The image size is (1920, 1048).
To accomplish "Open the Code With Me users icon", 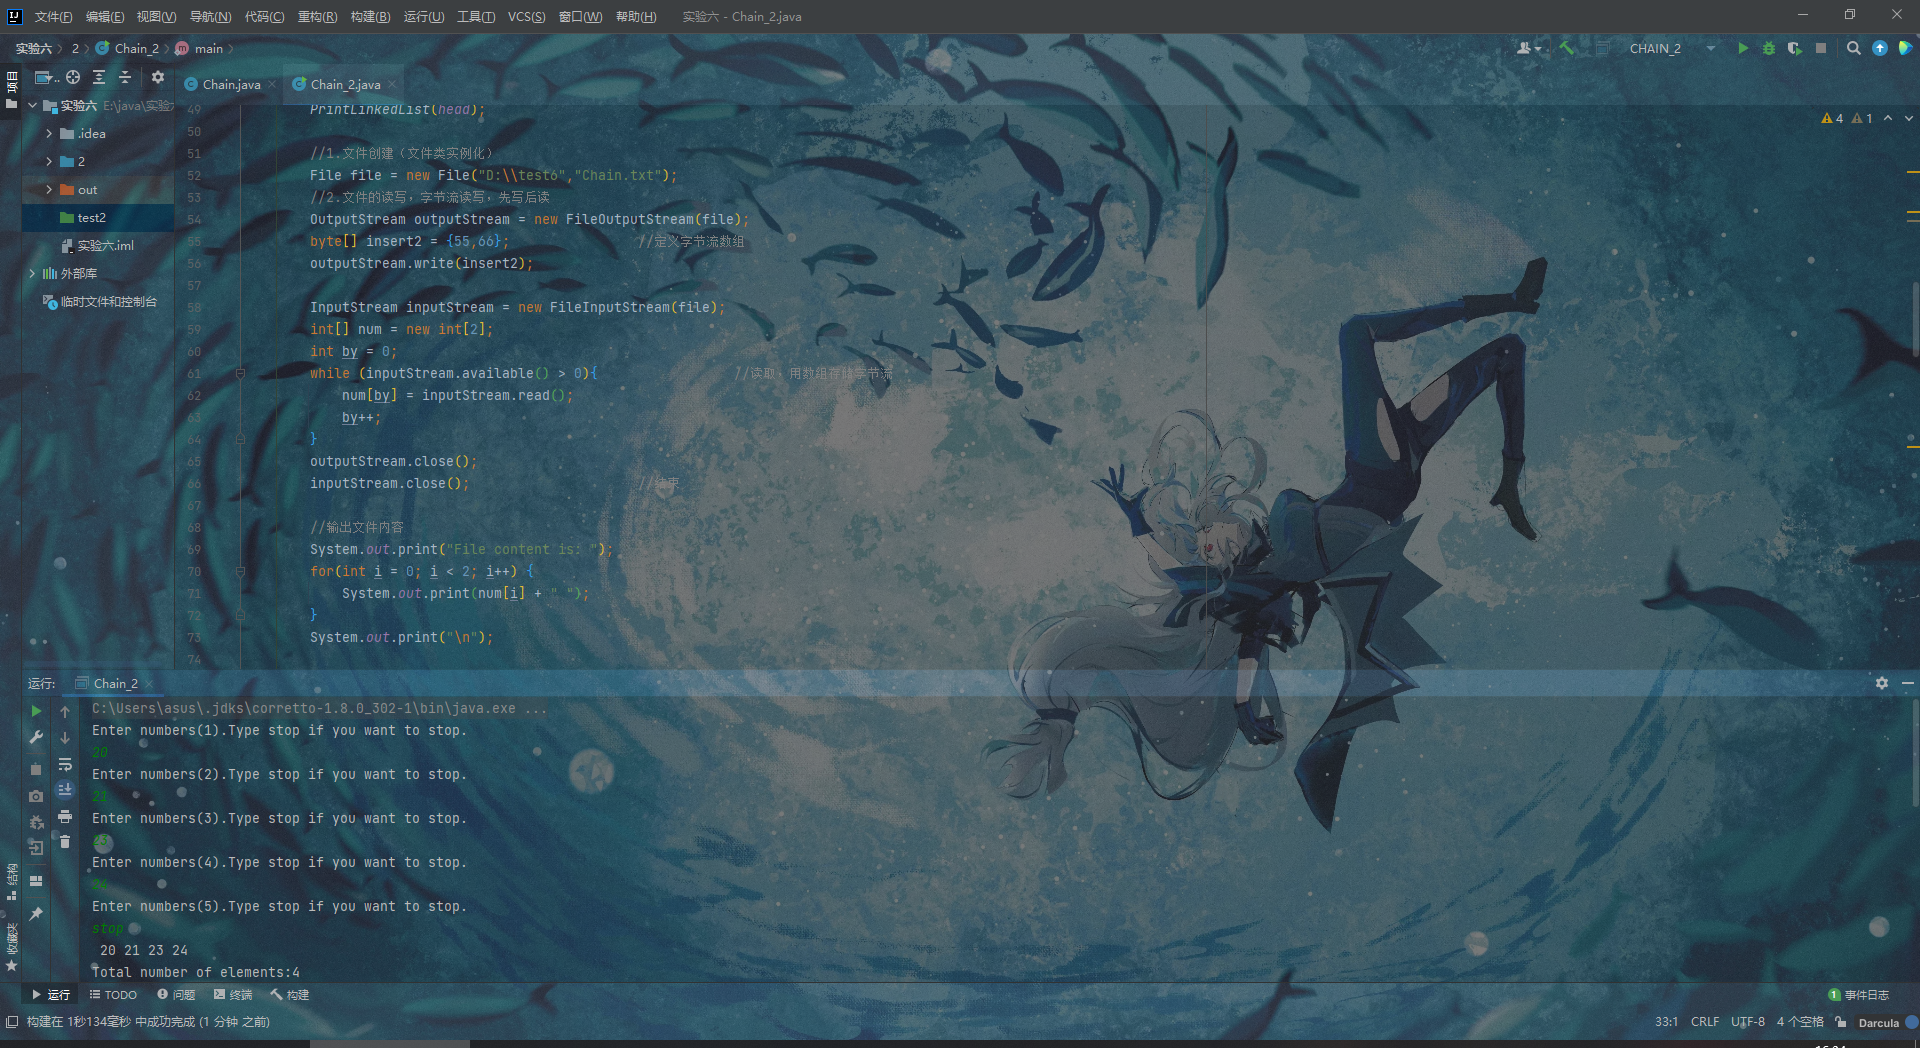I will [1527, 48].
